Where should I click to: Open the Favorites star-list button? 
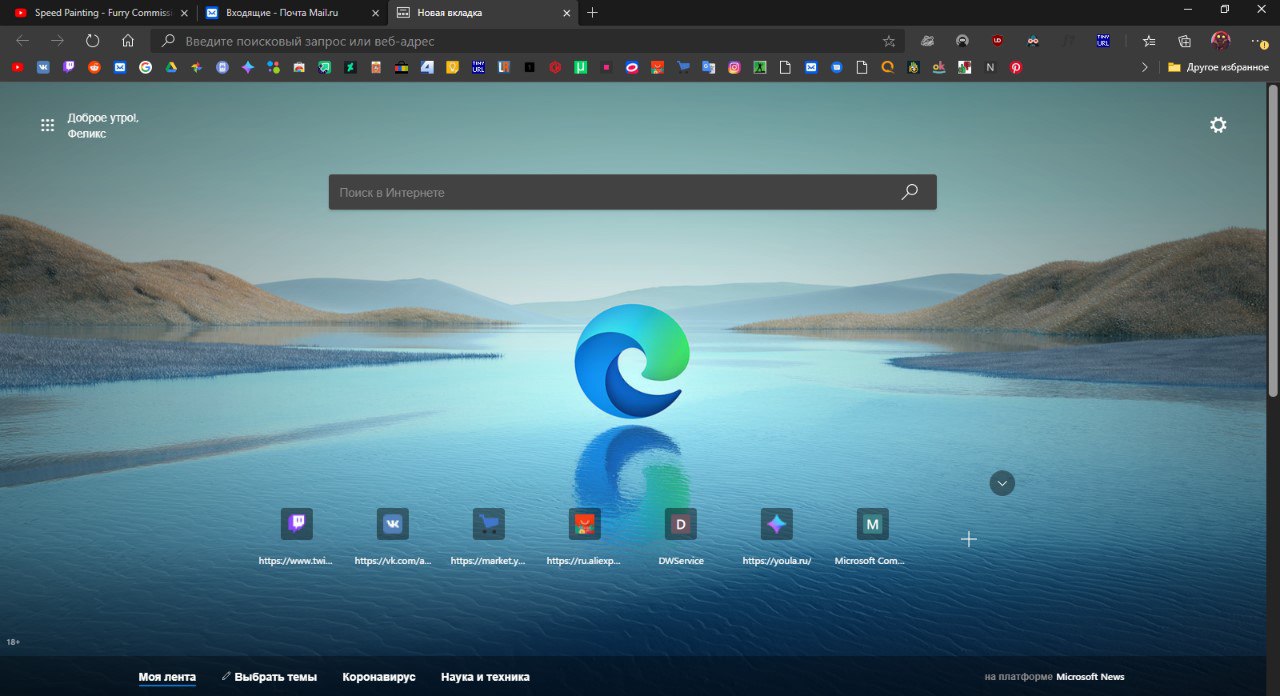(x=1149, y=41)
